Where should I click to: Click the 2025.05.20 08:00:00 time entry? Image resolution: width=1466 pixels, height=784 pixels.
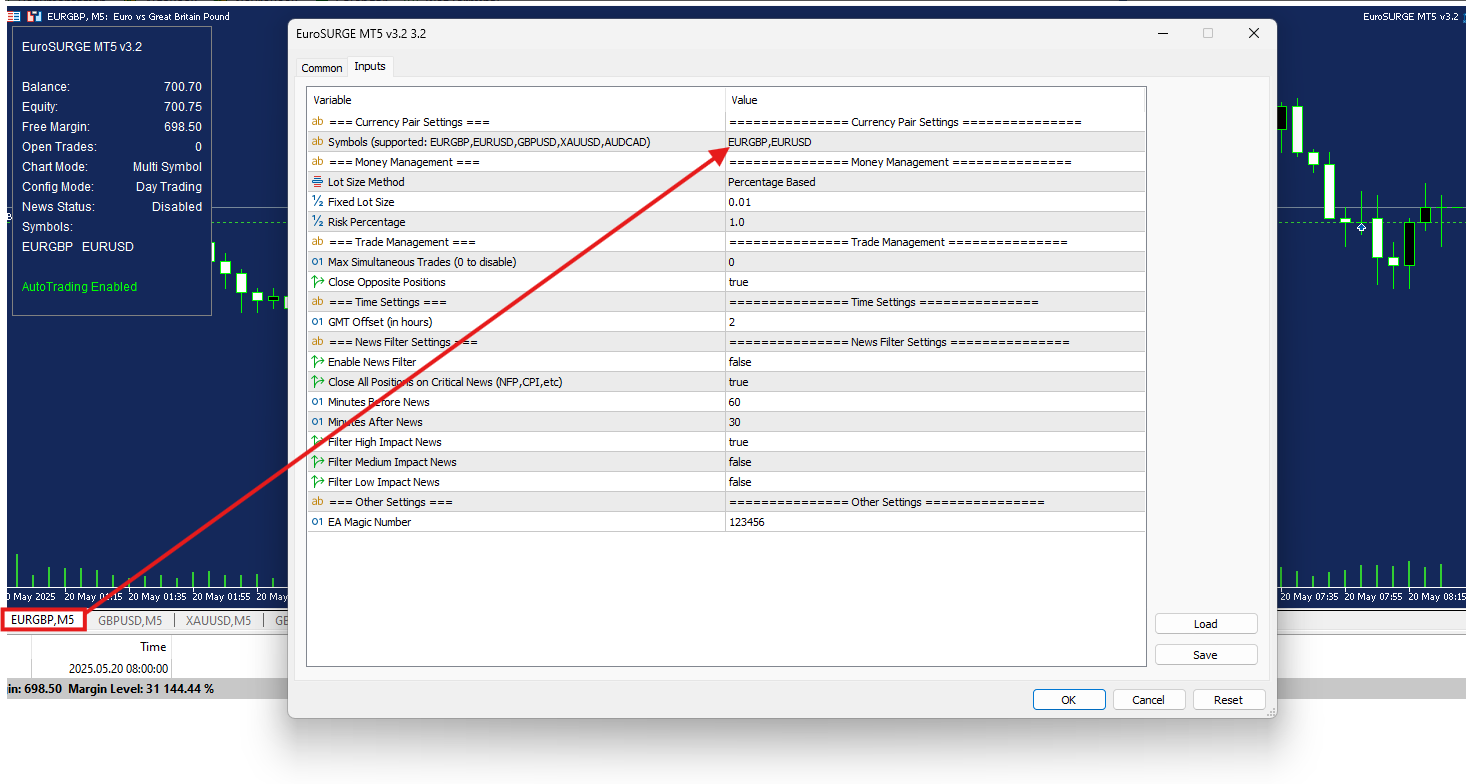118,669
